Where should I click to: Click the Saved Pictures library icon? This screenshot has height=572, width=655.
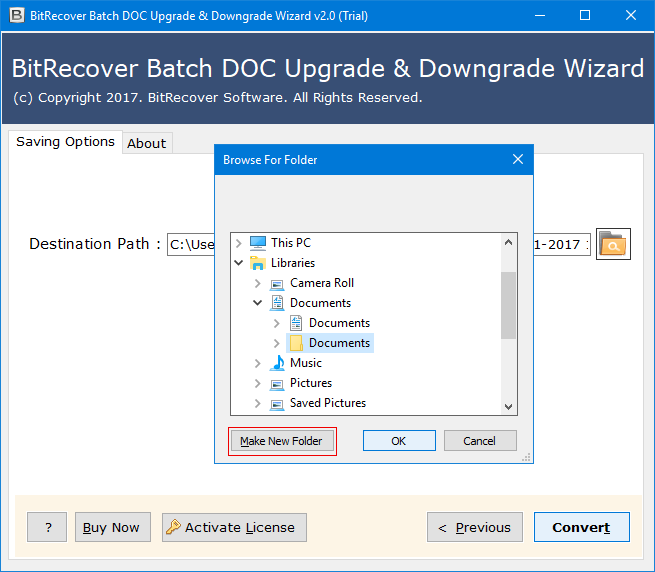(277, 404)
